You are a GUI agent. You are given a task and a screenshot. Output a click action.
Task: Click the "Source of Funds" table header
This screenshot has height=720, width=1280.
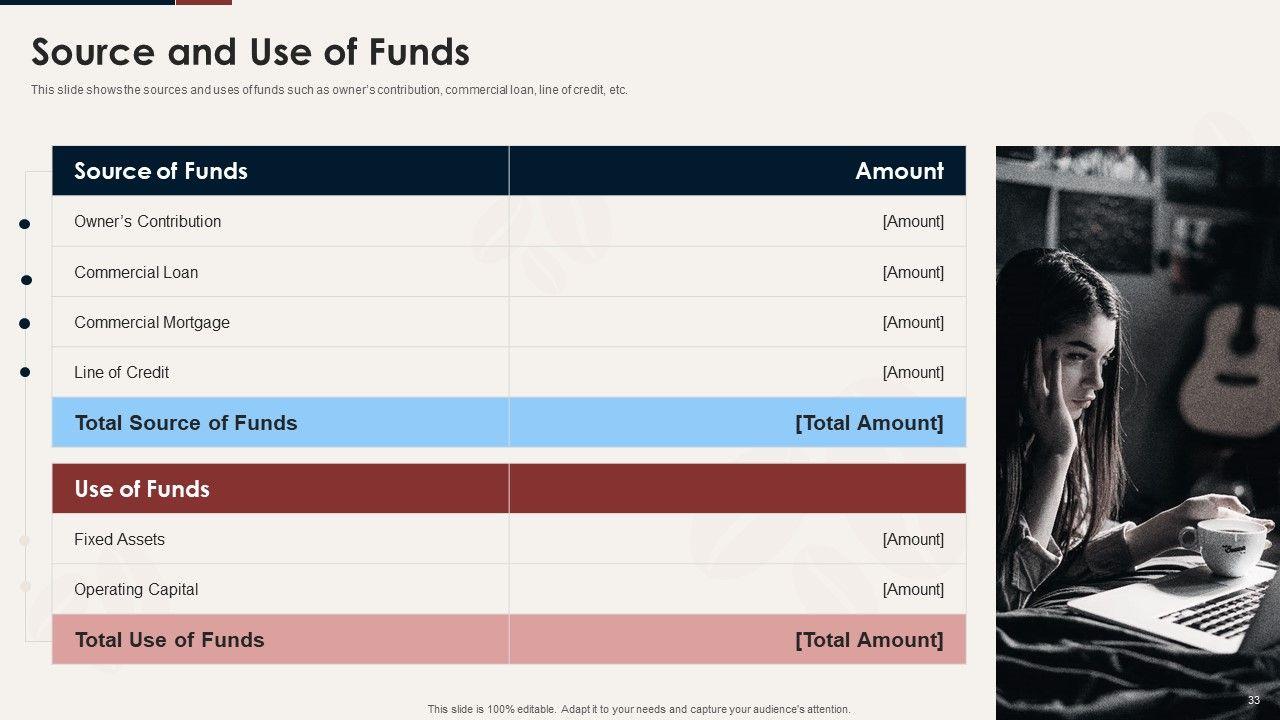pyautogui.click(x=161, y=171)
